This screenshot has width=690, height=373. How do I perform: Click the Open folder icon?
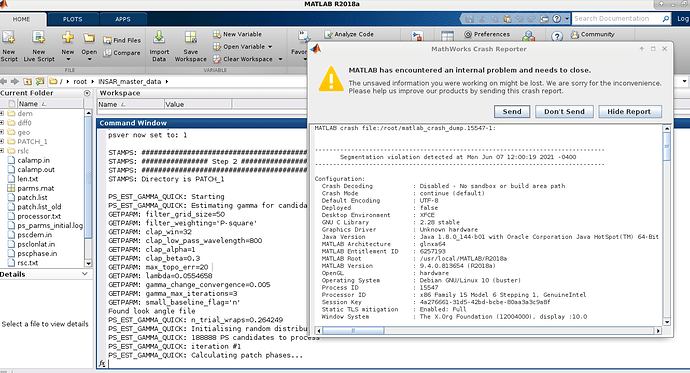pyautogui.click(x=89, y=38)
